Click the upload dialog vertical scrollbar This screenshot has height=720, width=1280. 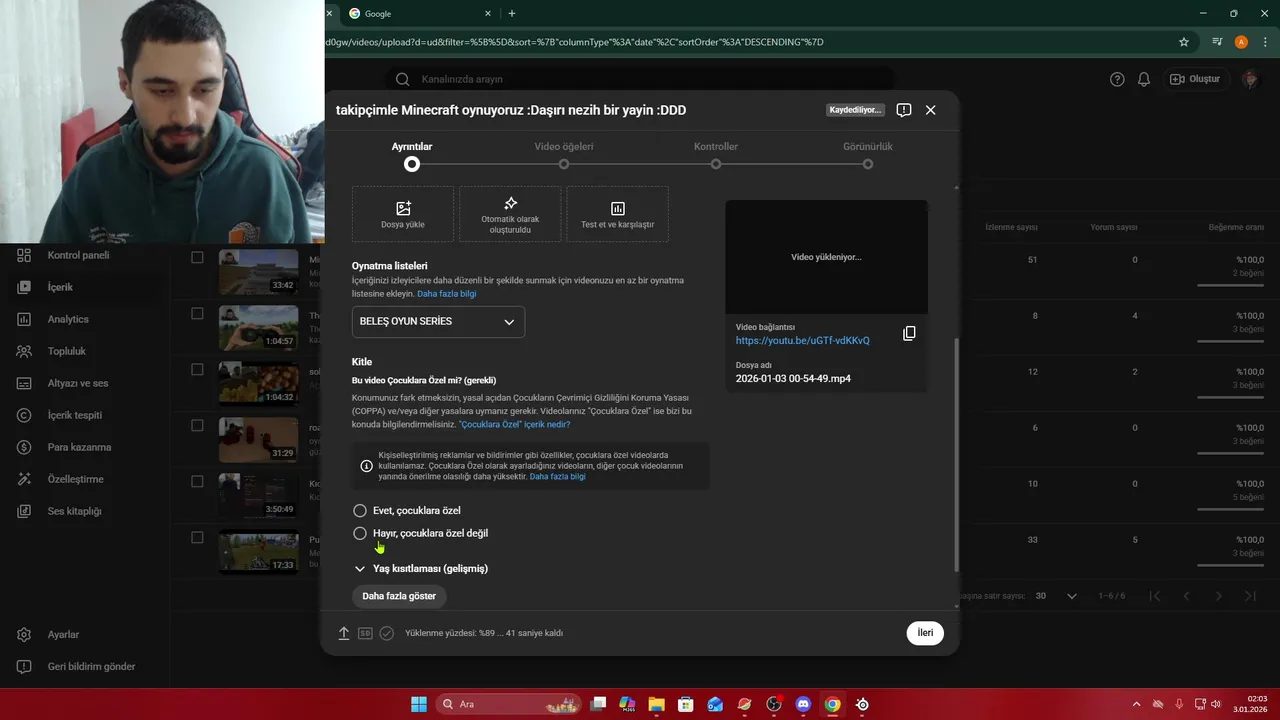pyautogui.click(x=956, y=455)
